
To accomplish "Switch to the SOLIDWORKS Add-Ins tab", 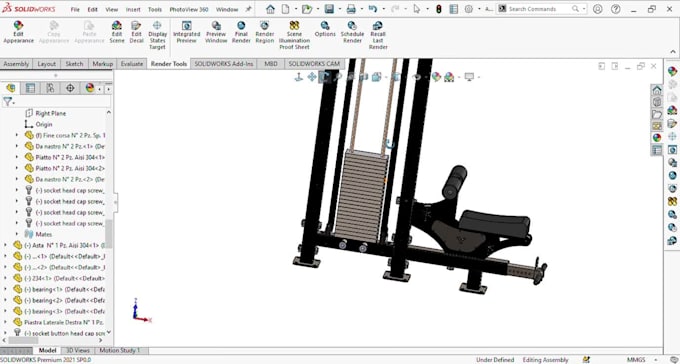I will [x=223, y=64].
